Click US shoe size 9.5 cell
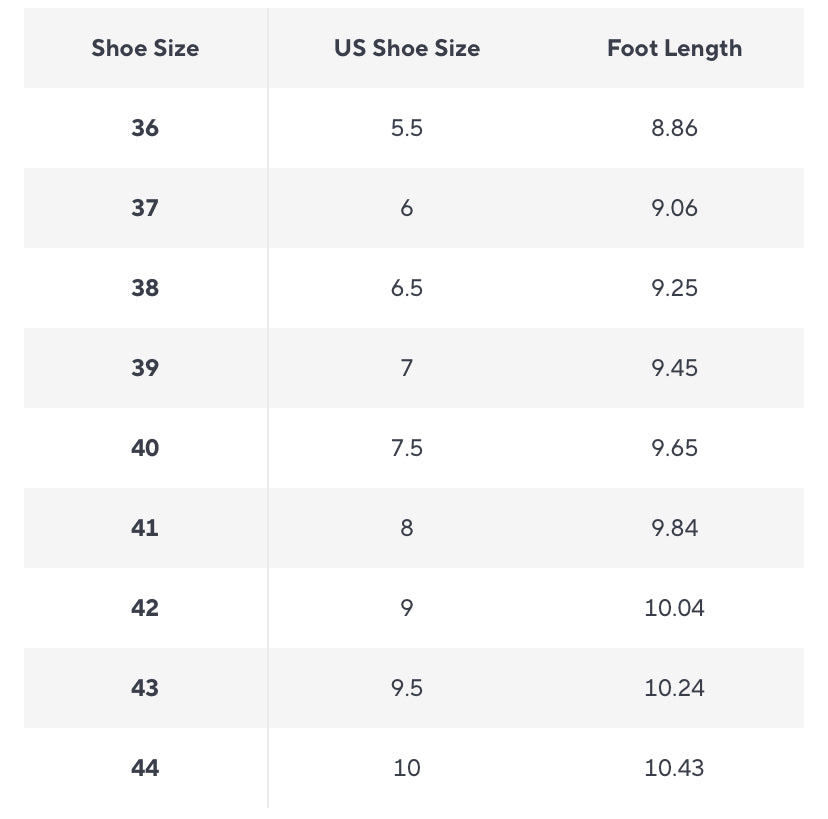Screen dimensions: 828x819 coord(407,688)
